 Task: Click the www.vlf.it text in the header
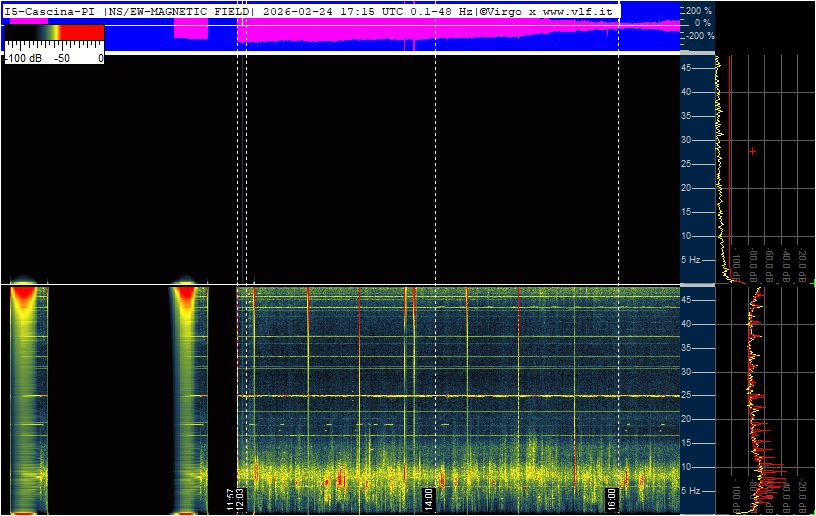579,11
